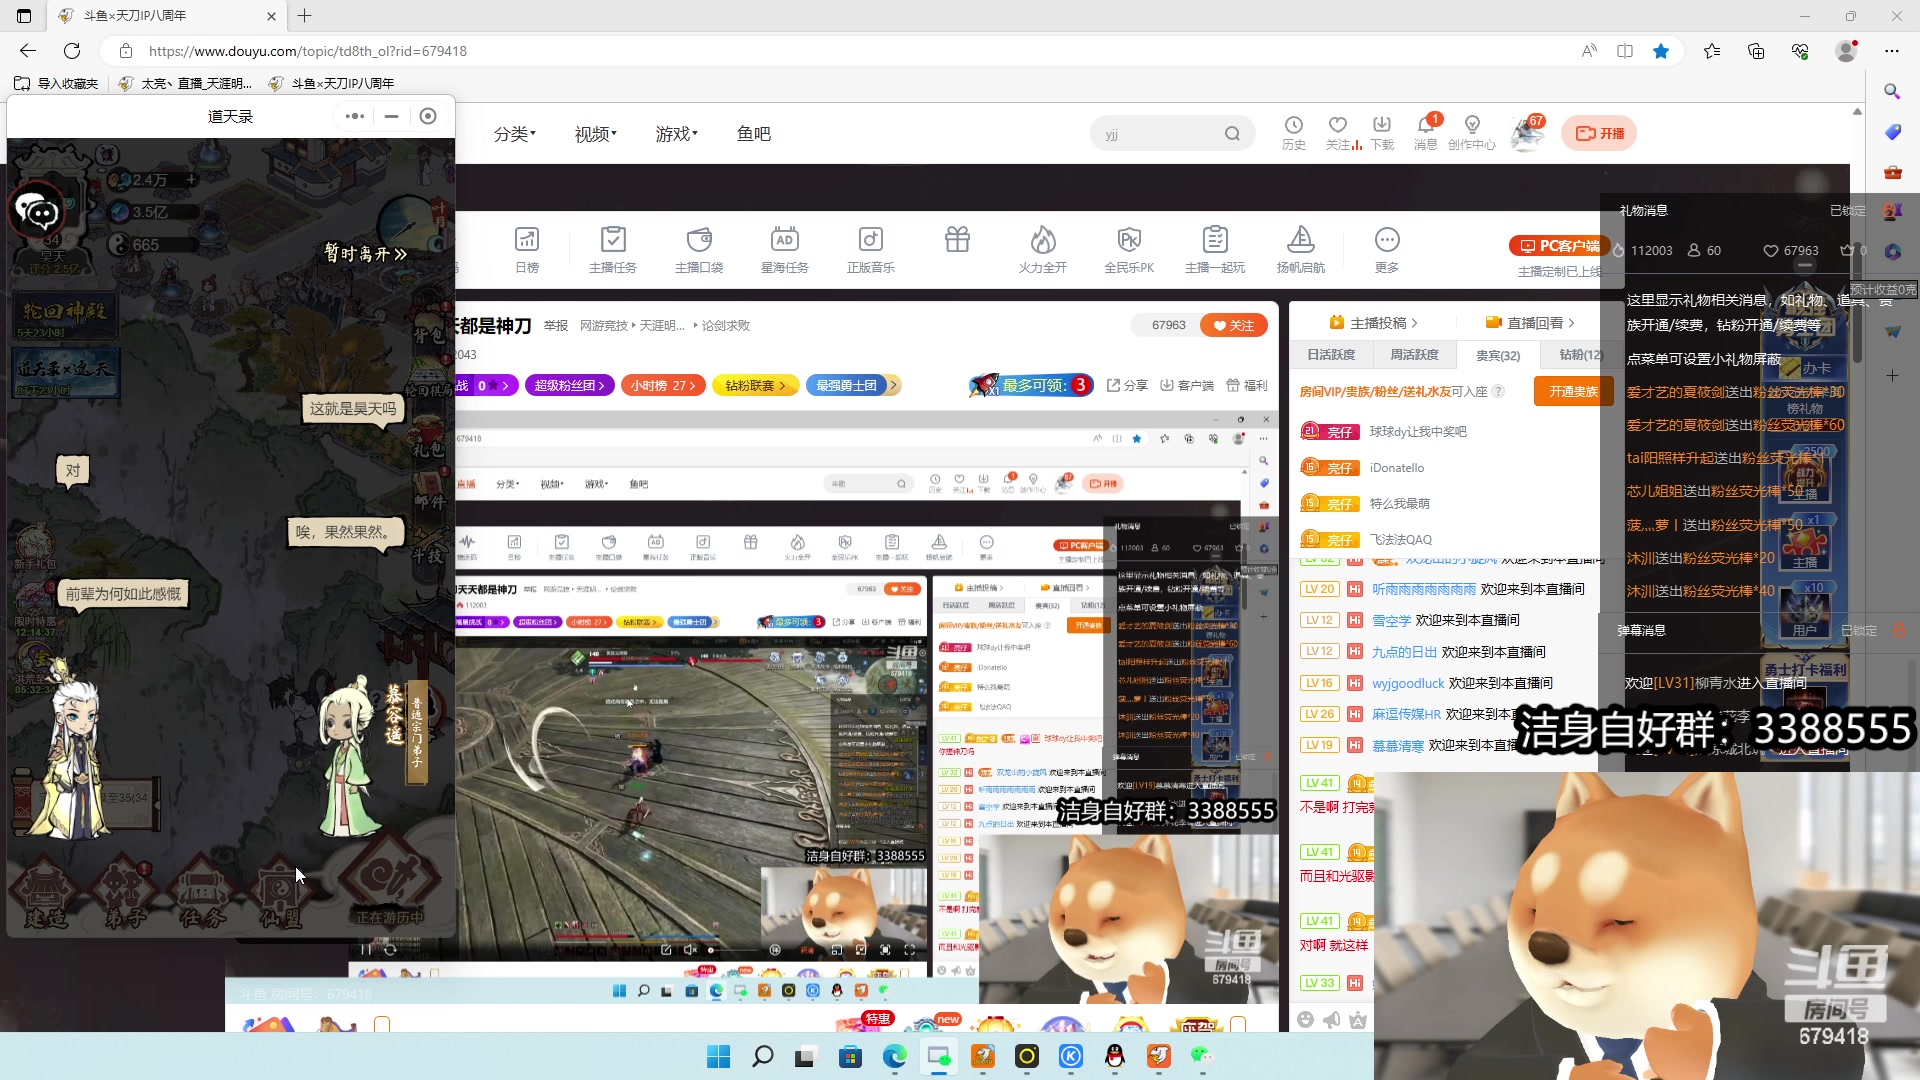
Task: Open 仙盟 alliance menu in game
Action: tap(281, 893)
